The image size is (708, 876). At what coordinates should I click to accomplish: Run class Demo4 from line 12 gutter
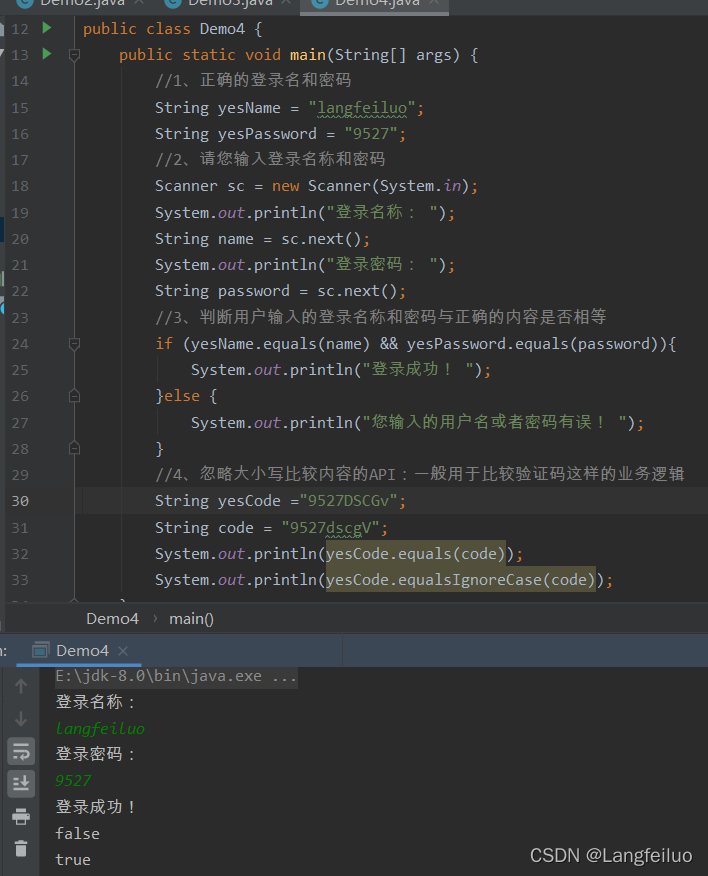(x=47, y=28)
